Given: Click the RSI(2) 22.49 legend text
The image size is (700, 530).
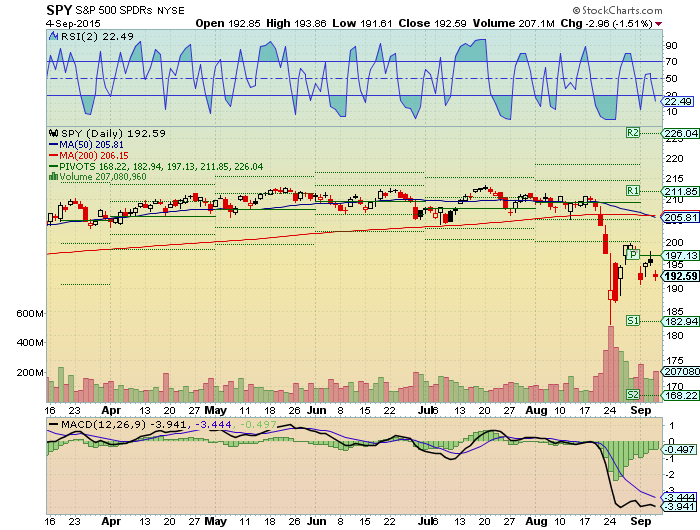Looking at the screenshot, I should (x=97, y=37).
